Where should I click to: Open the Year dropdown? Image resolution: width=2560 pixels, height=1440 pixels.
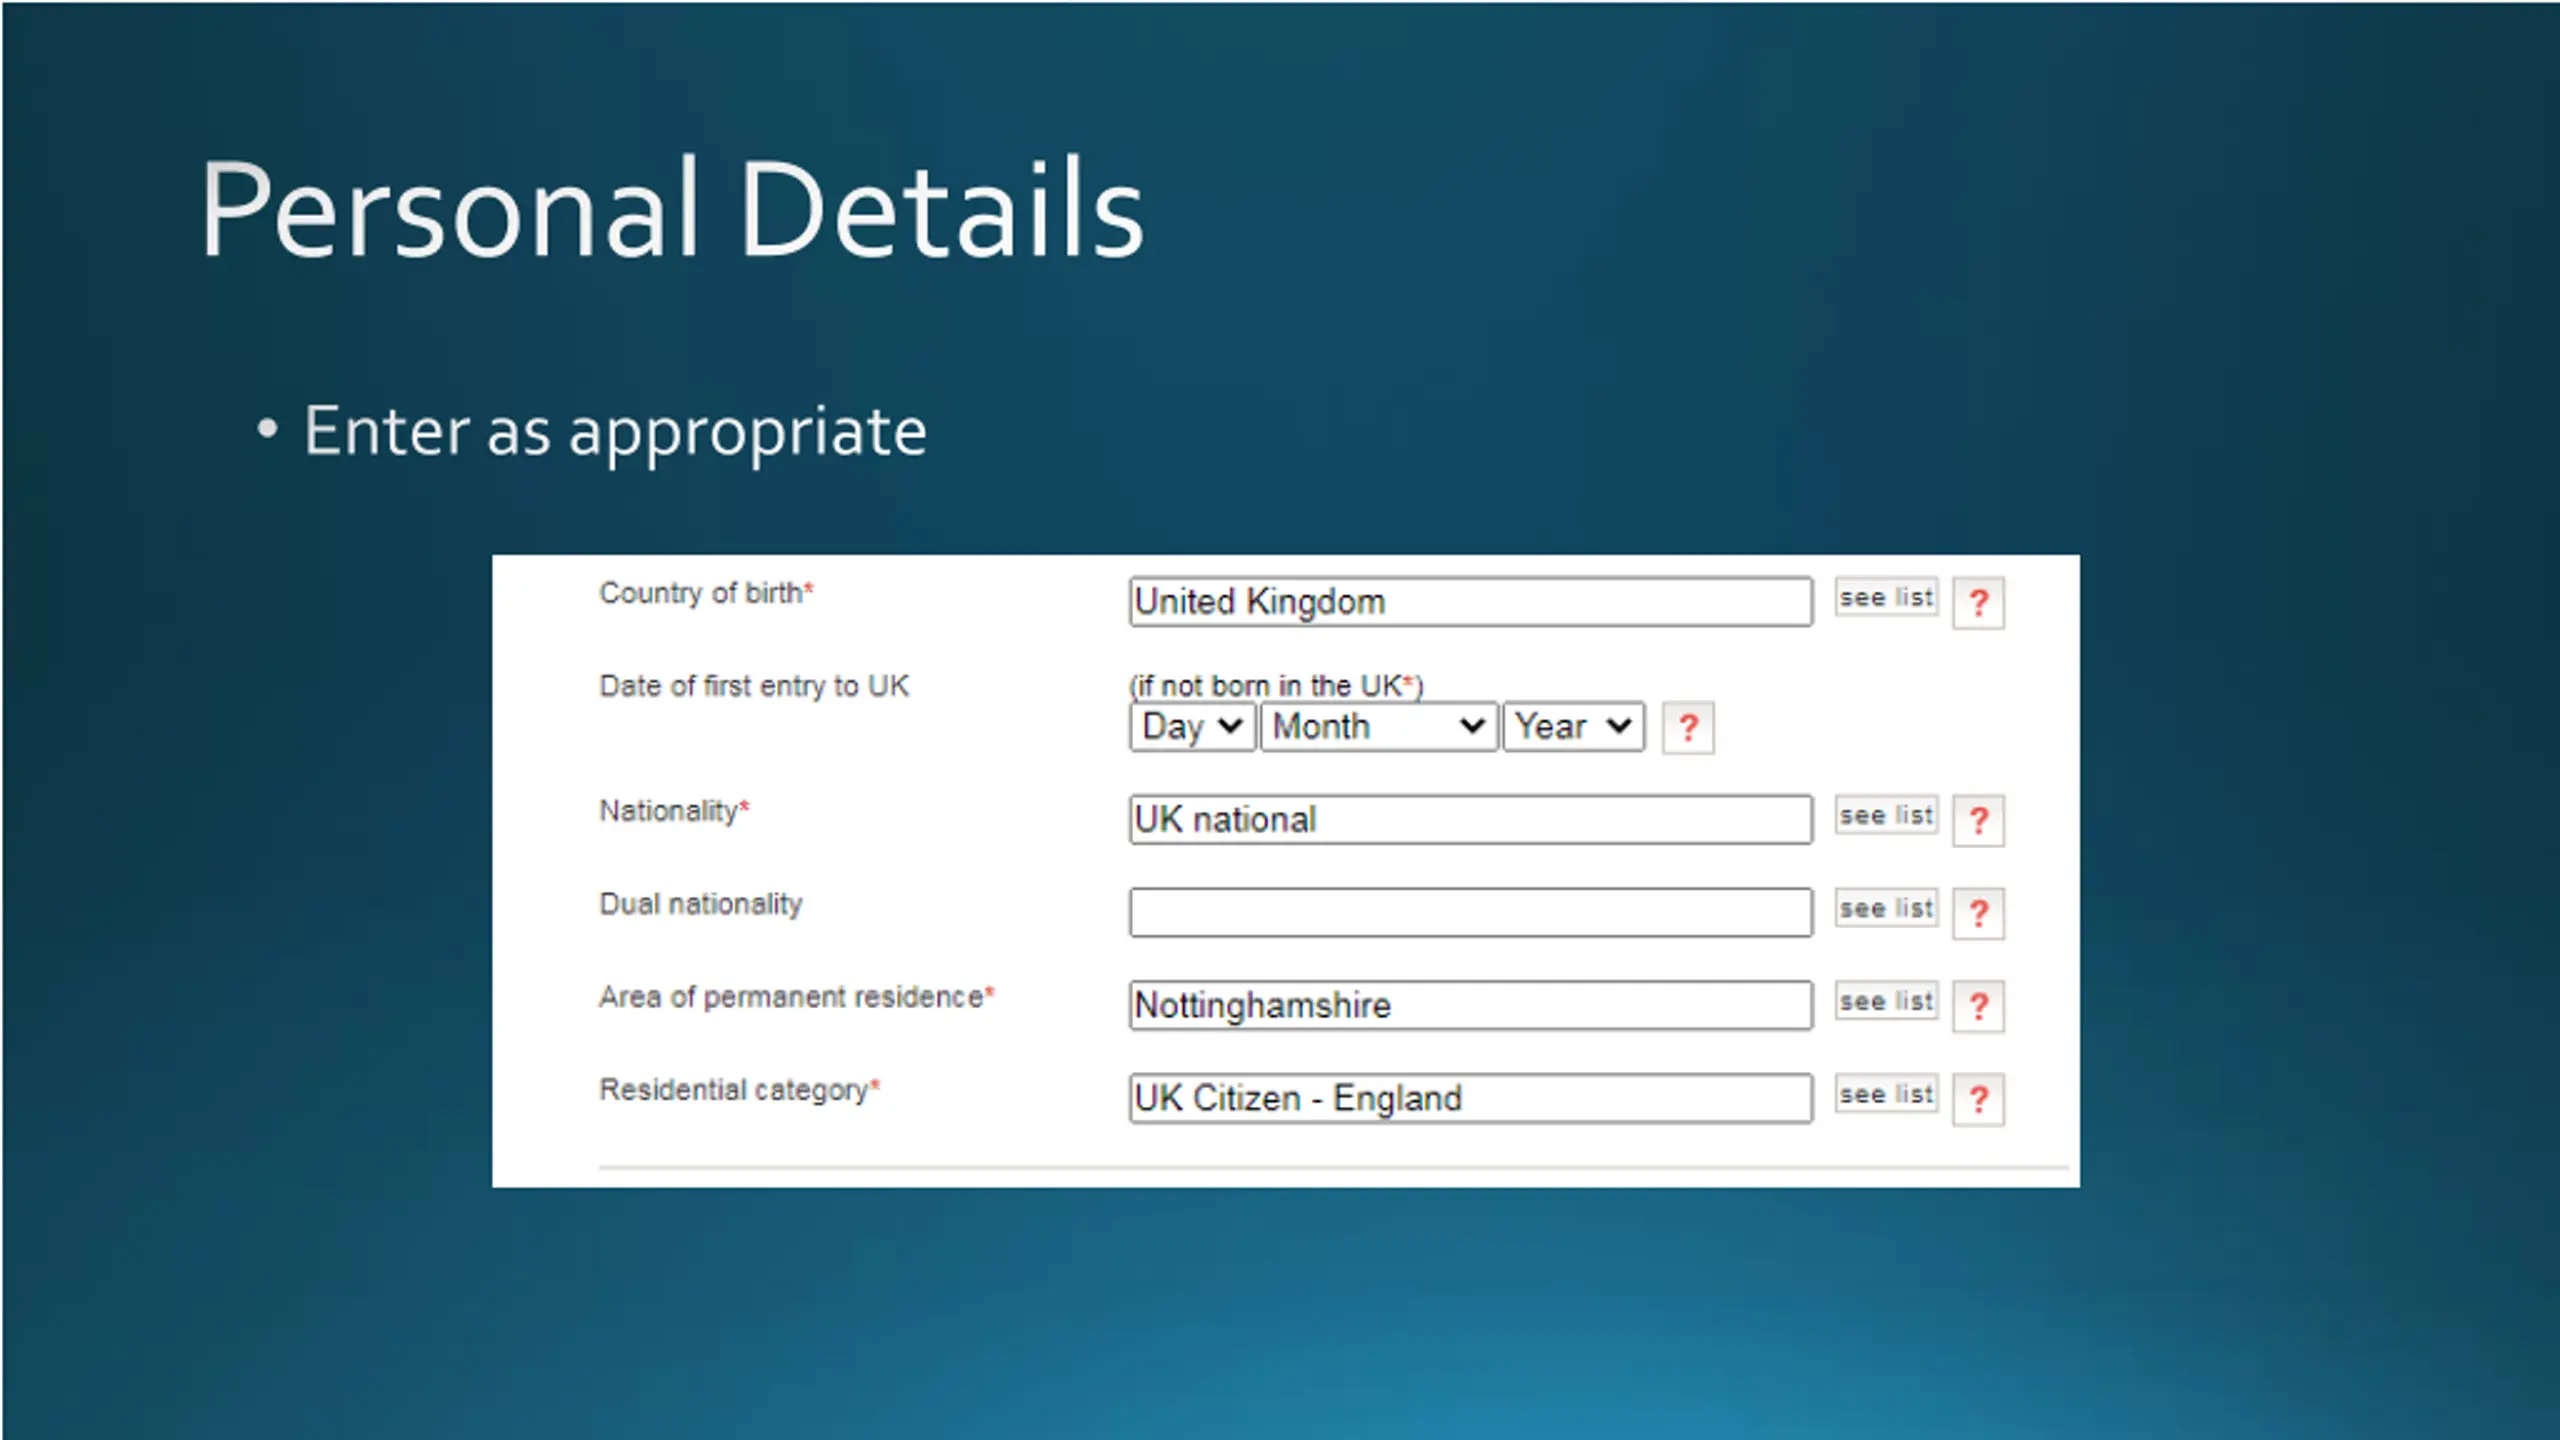[x=1573, y=726]
